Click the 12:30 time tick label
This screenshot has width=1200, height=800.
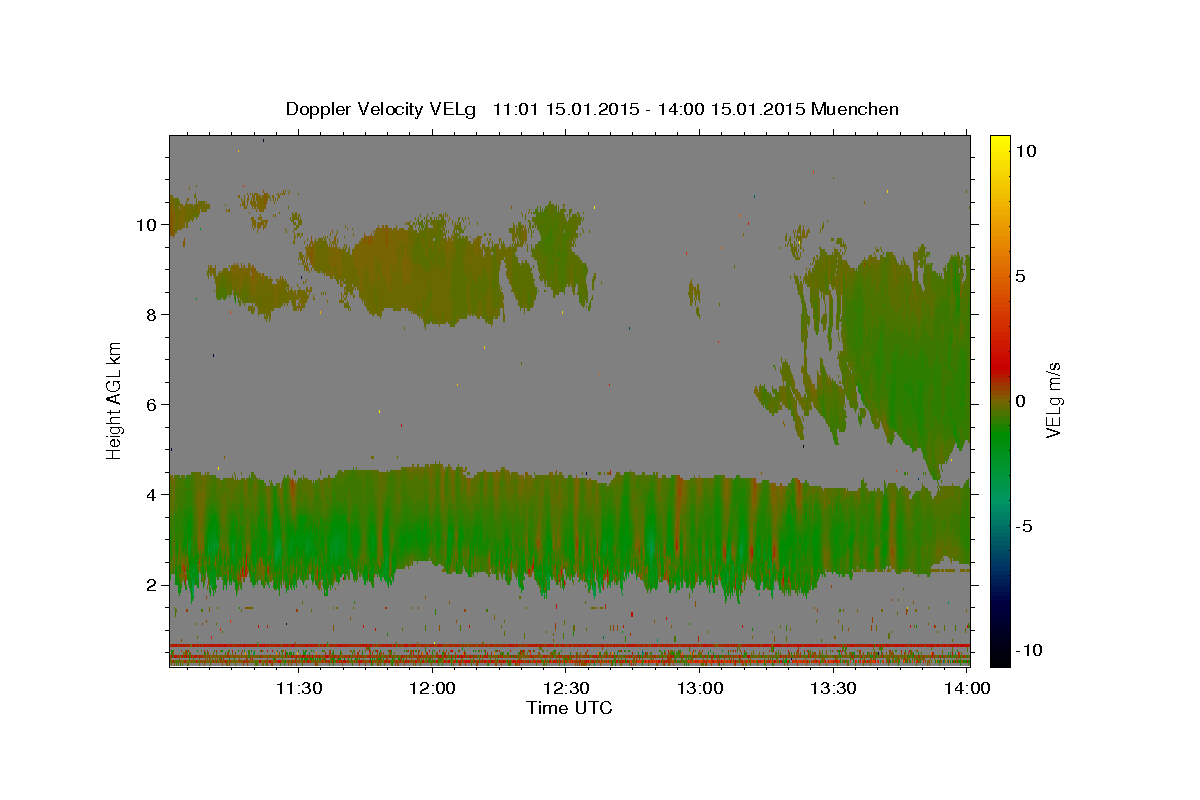point(567,688)
